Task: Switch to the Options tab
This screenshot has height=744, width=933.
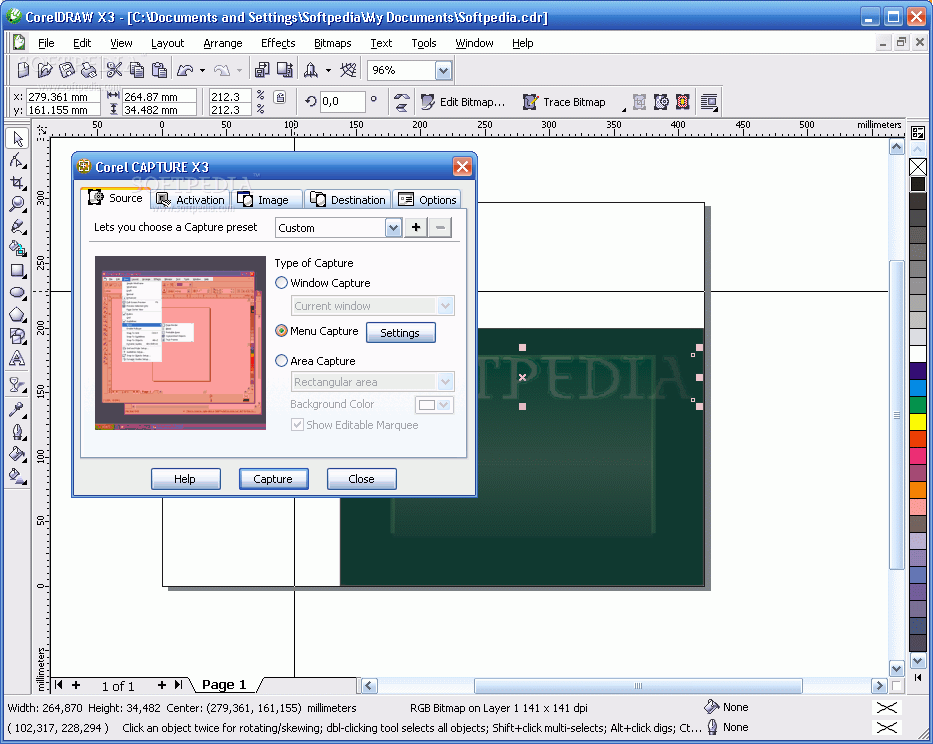Action: pos(427,200)
